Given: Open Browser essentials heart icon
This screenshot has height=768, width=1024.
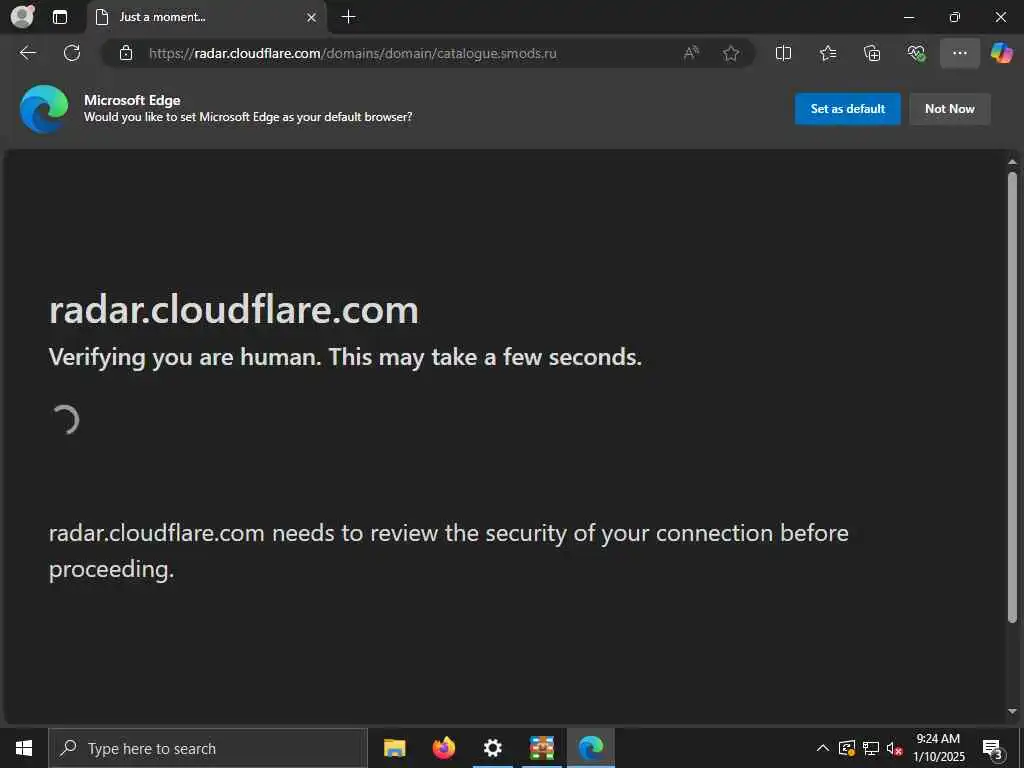Looking at the screenshot, I should tap(916, 53).
